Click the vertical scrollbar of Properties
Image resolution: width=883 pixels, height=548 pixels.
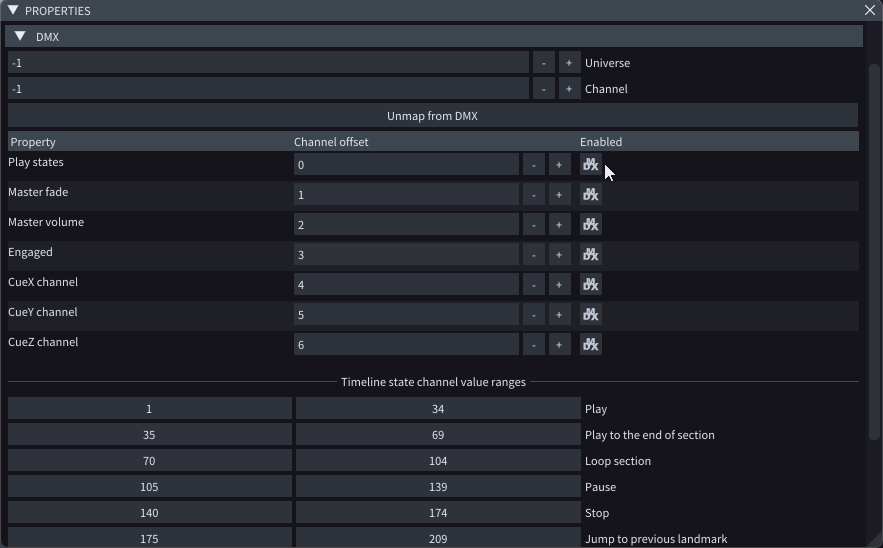(875, 250)
